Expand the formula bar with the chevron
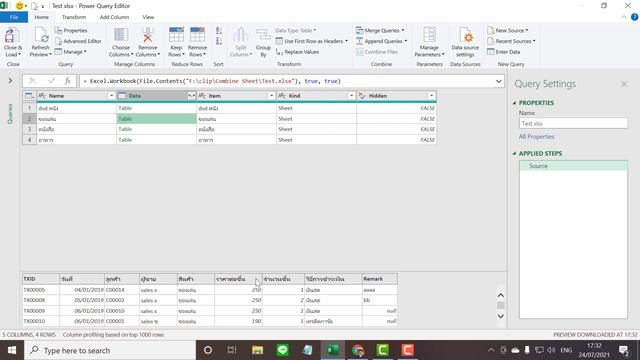This screenshot has height=360, width=640. 498,81
